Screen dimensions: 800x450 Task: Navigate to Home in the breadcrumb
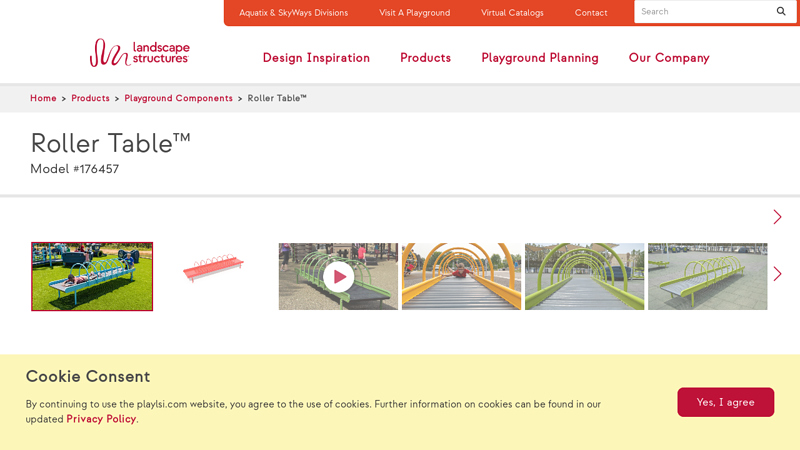[43, 98]
